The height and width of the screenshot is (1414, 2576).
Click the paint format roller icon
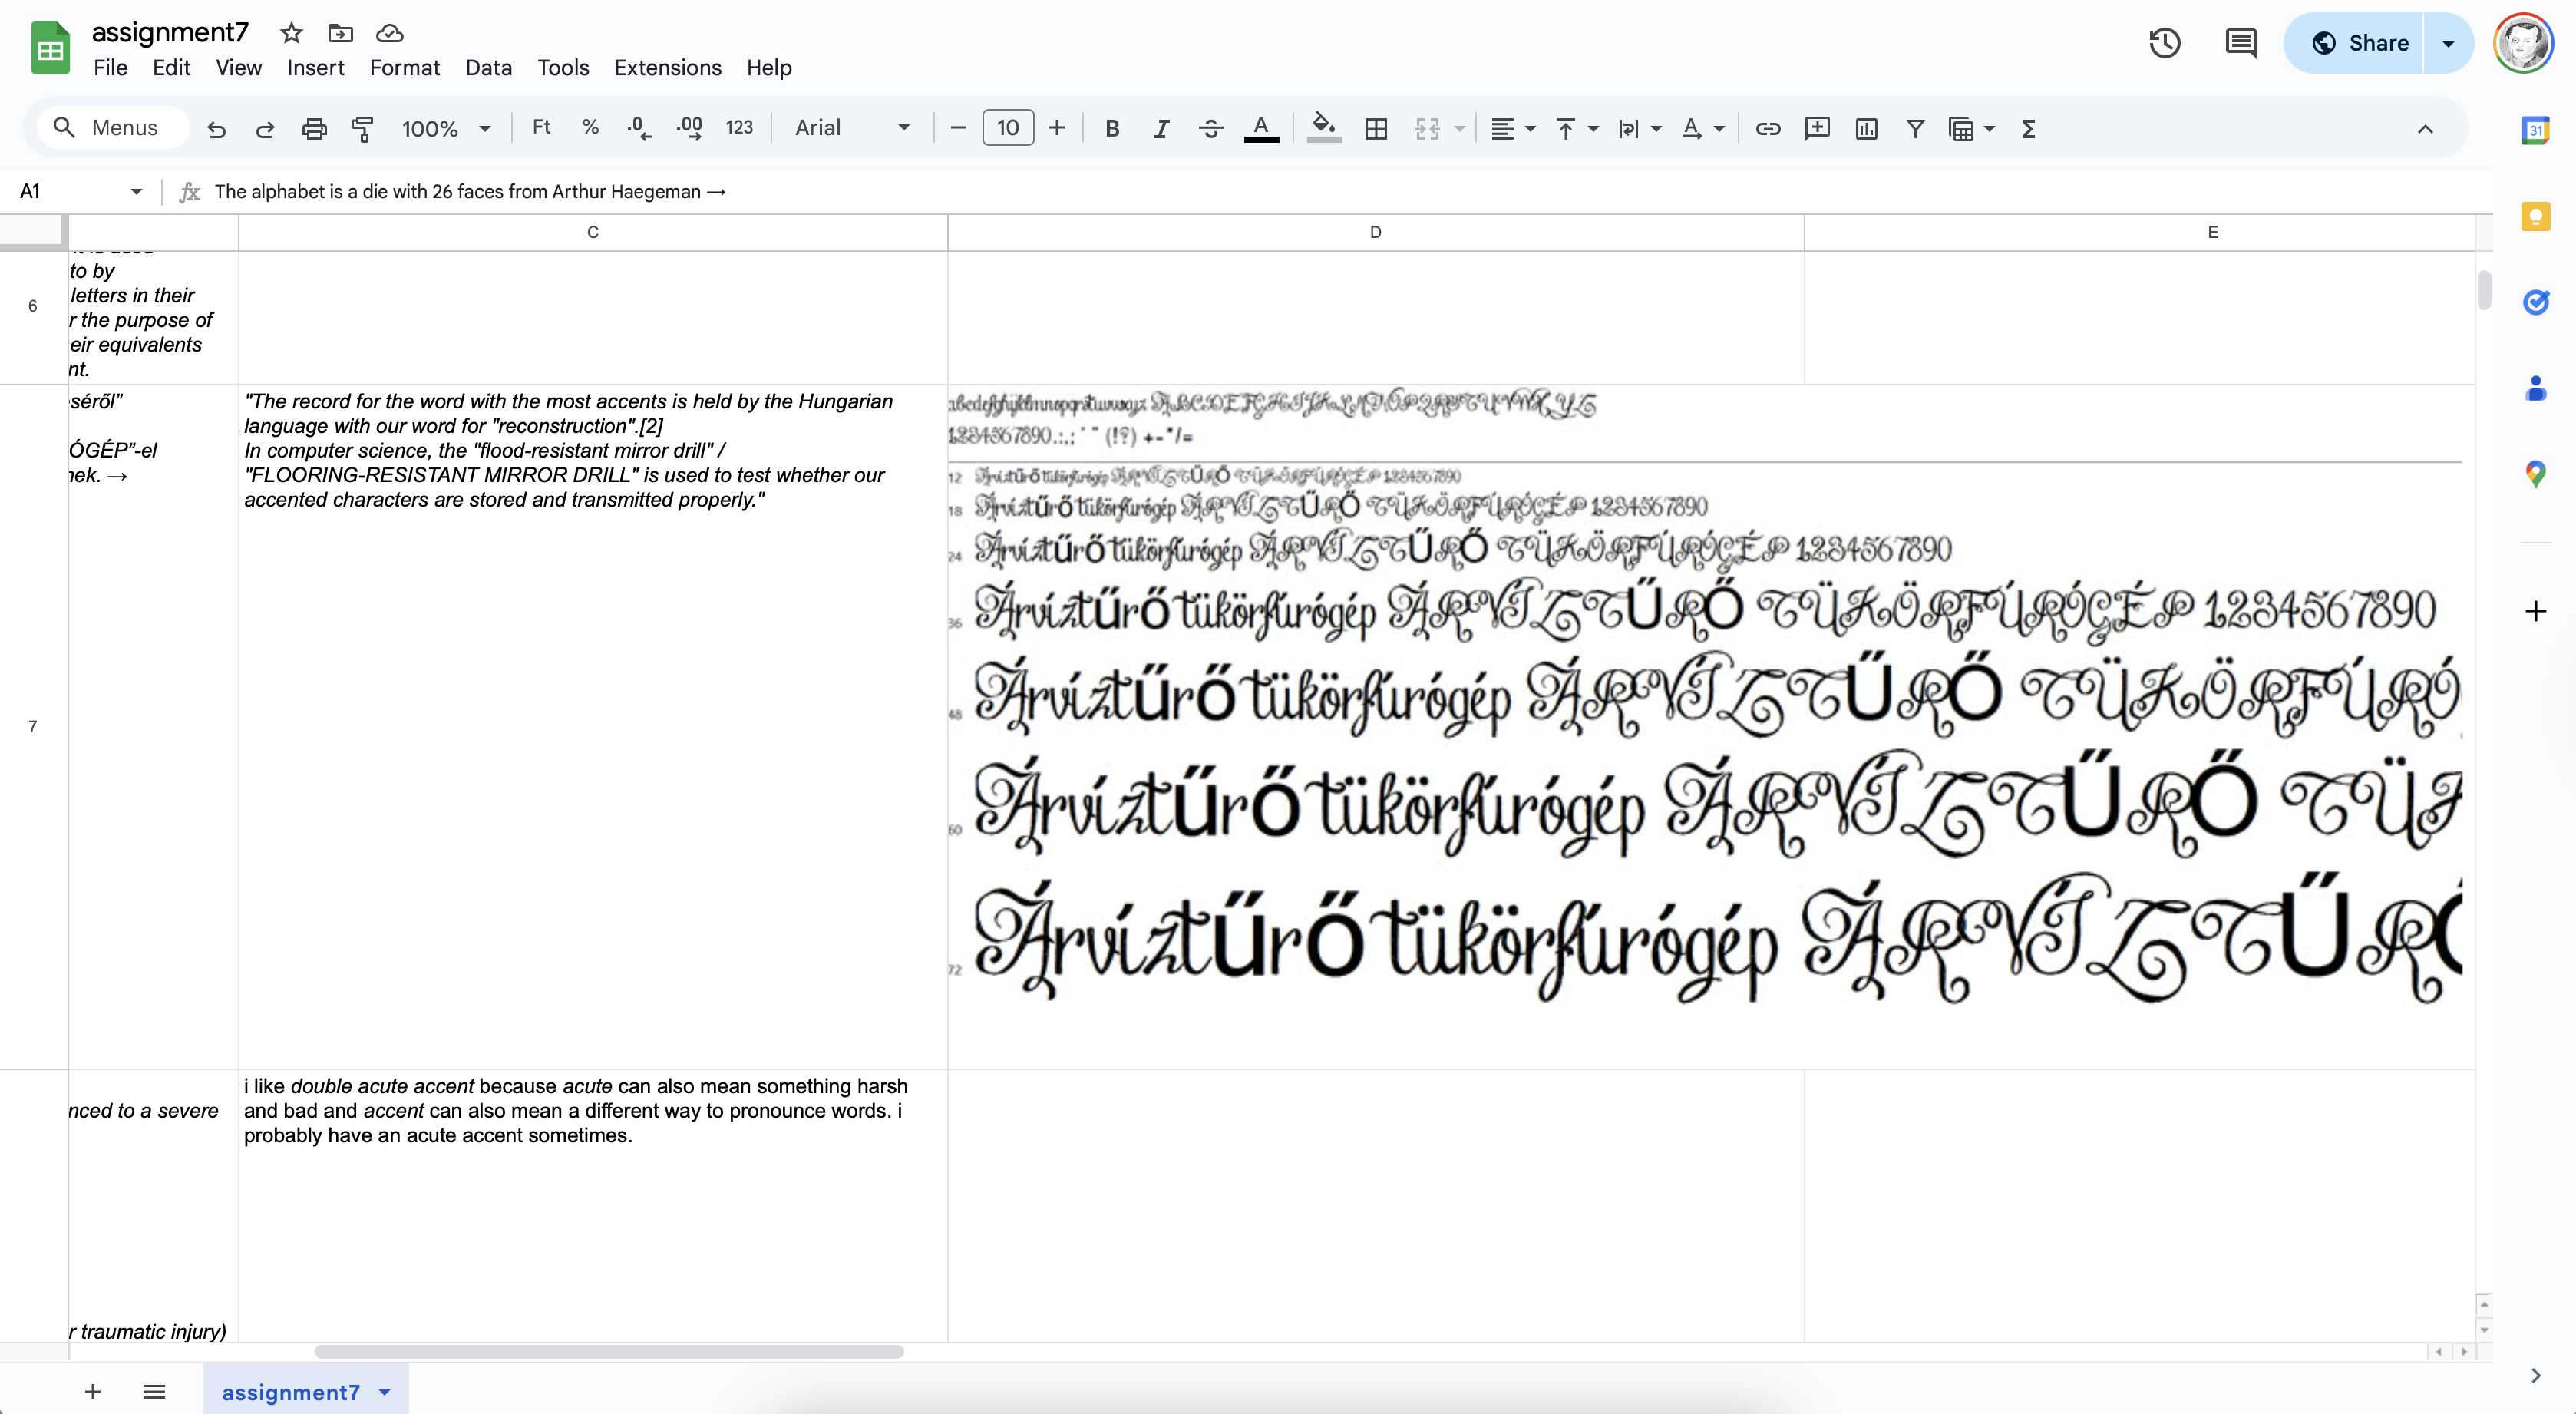pos(362,128)
